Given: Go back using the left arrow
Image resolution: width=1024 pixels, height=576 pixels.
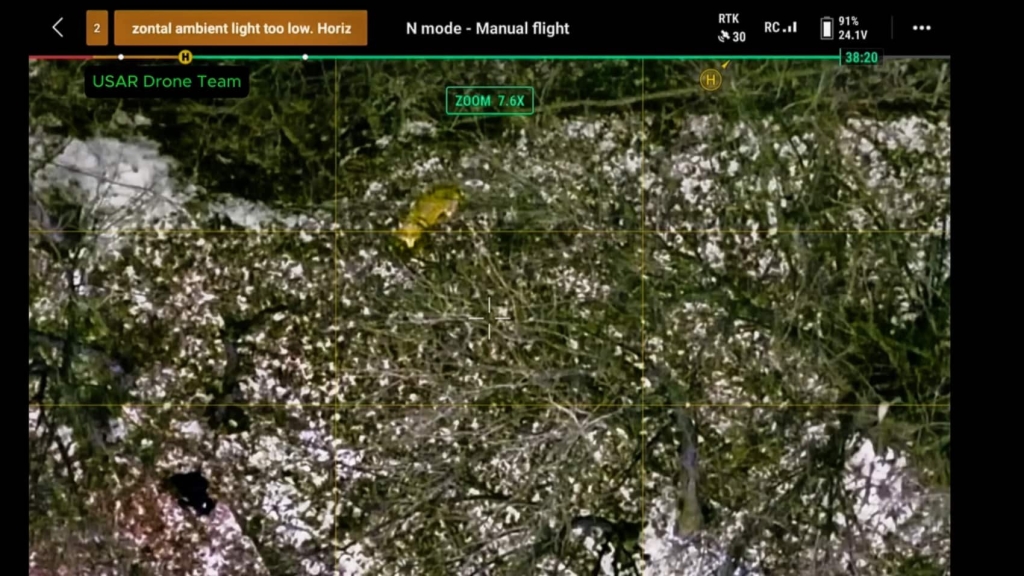Looking at the screenshot, I should pyautogui.click(x=58, y=28).
